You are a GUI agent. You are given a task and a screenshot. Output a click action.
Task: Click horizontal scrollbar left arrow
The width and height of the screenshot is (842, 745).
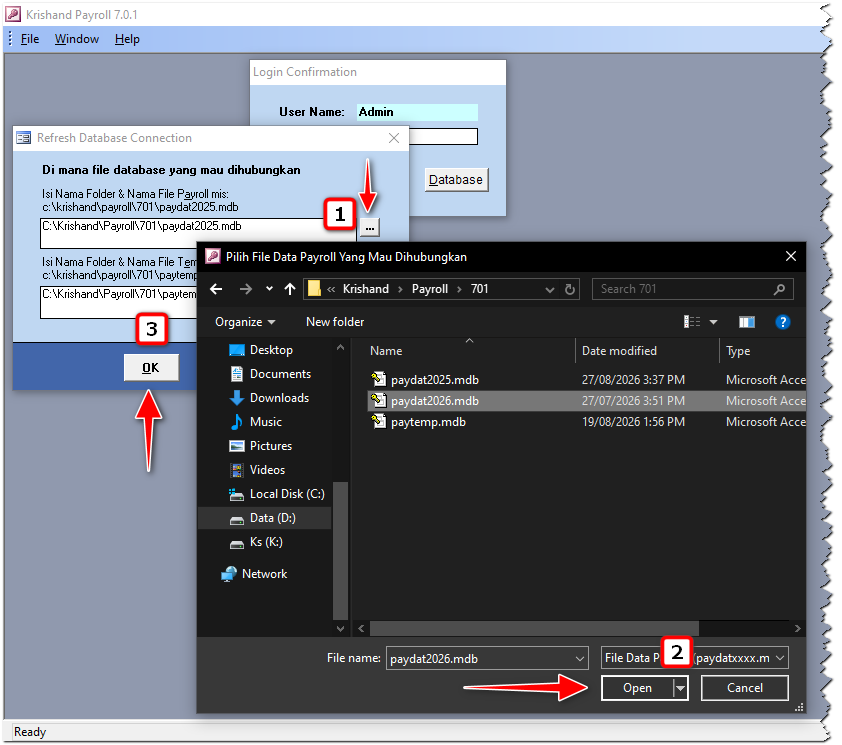pos(361,628)
